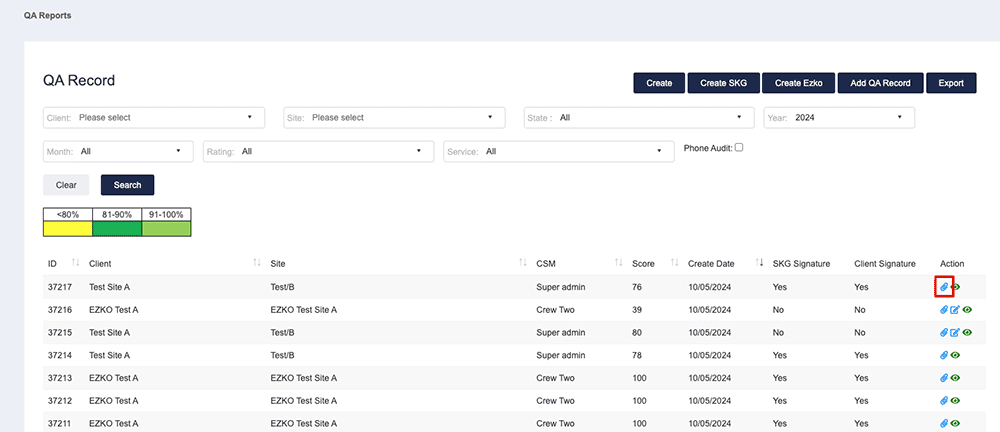Click the yellow <80% legend swatch

[67, 229]
